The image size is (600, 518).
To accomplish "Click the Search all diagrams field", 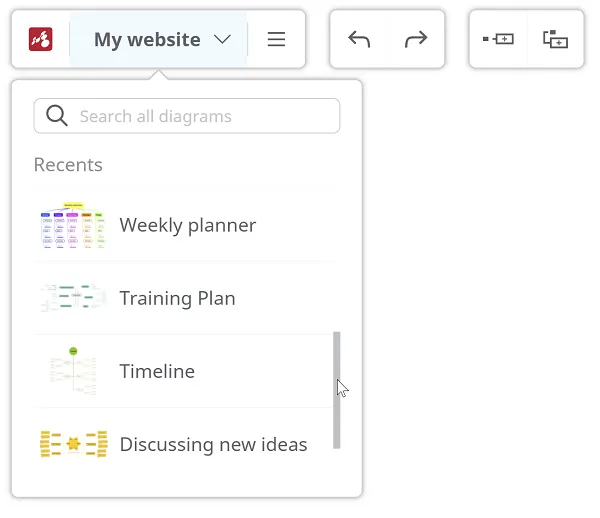I will (200, 116).
